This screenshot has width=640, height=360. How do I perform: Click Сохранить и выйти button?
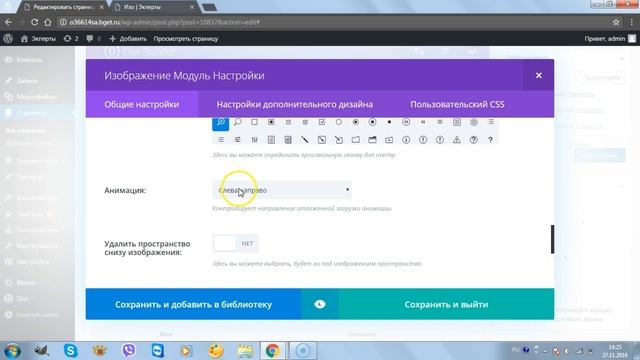coord(446,304)
